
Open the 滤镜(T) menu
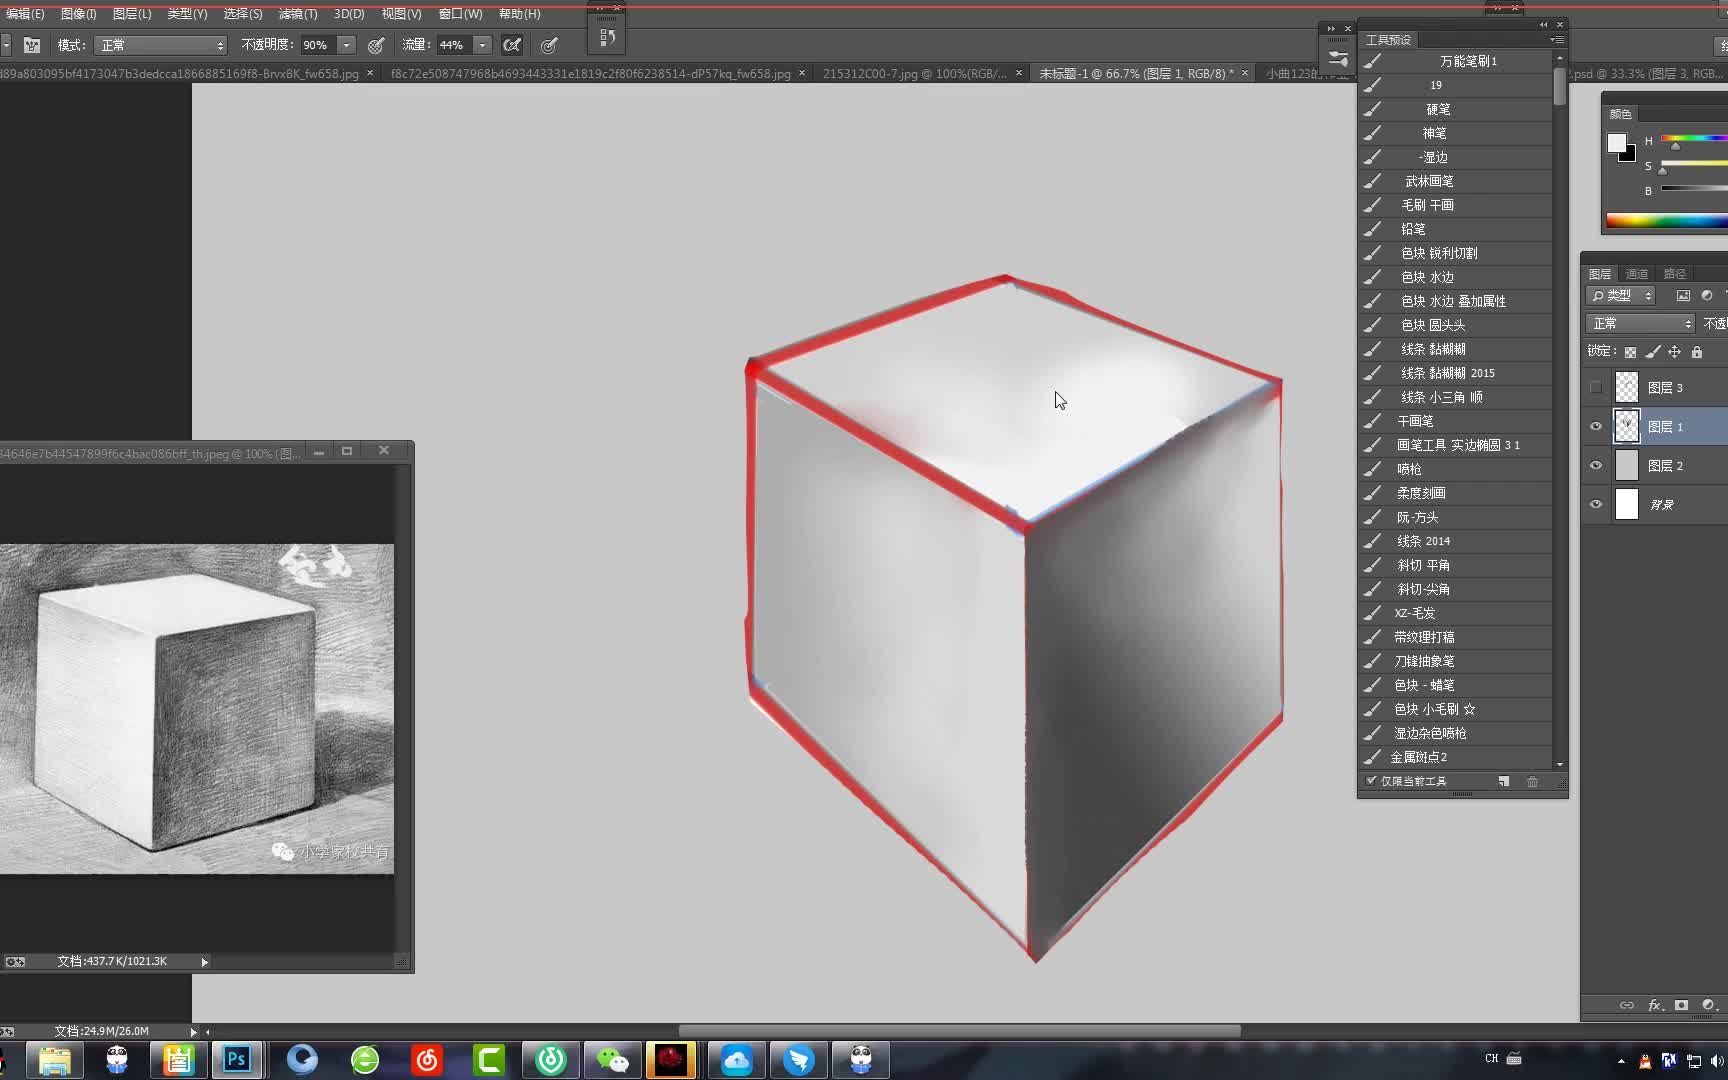[298, 14]
